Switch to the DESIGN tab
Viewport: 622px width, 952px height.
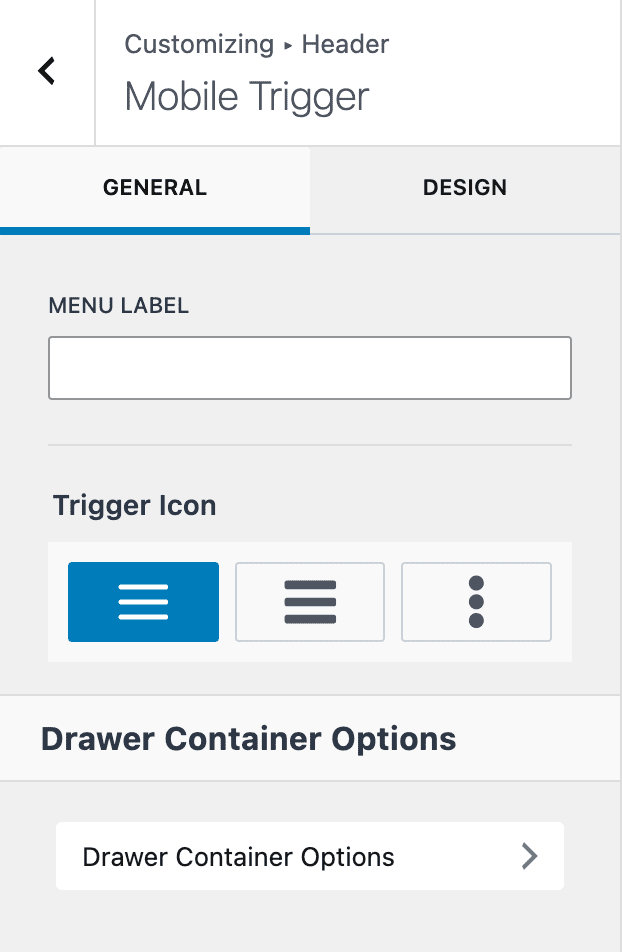(465, 188)
